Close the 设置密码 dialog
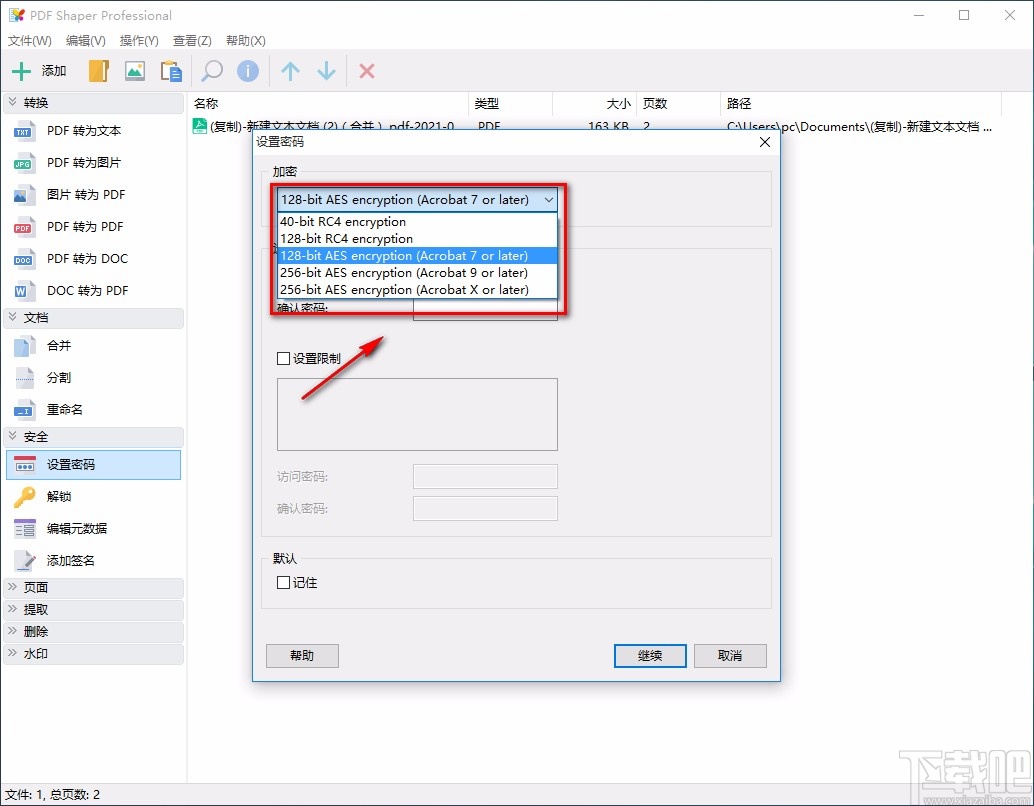This screenshot has width=1034, height=806. tap(765, 142)
